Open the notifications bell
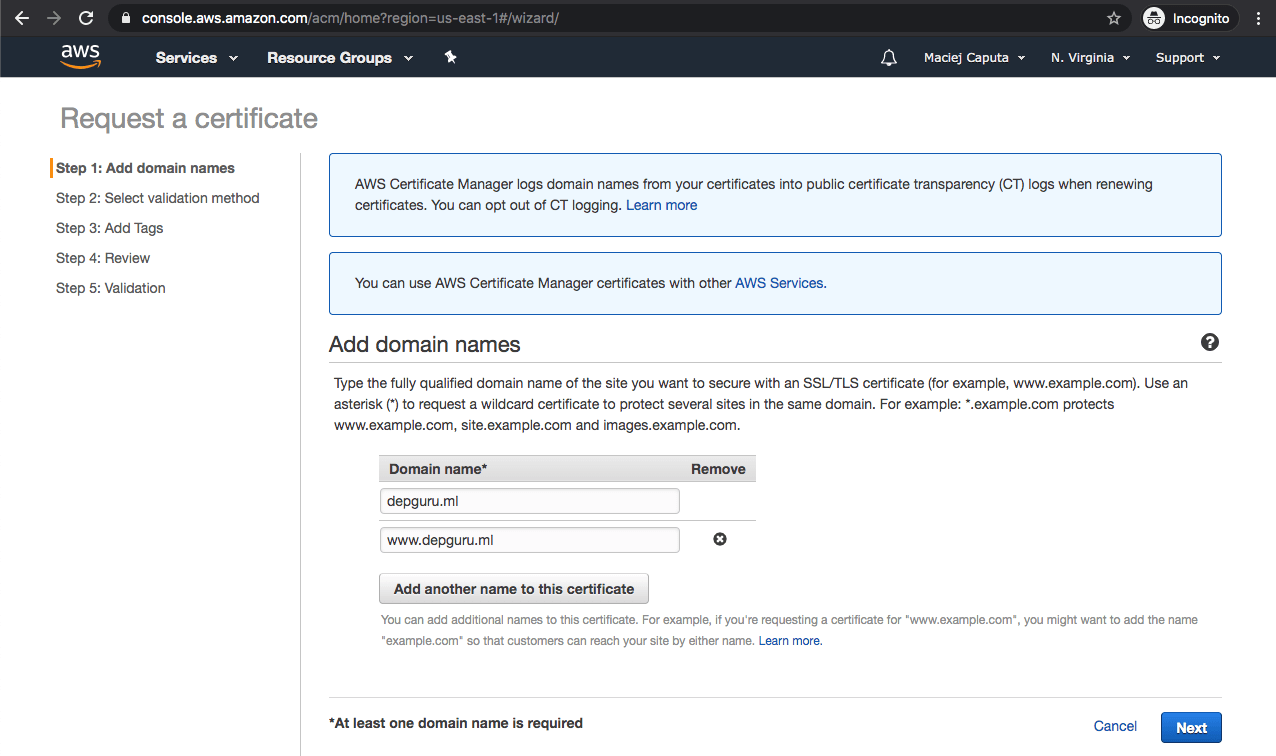 pyautogui.click(x=888, y=58)
